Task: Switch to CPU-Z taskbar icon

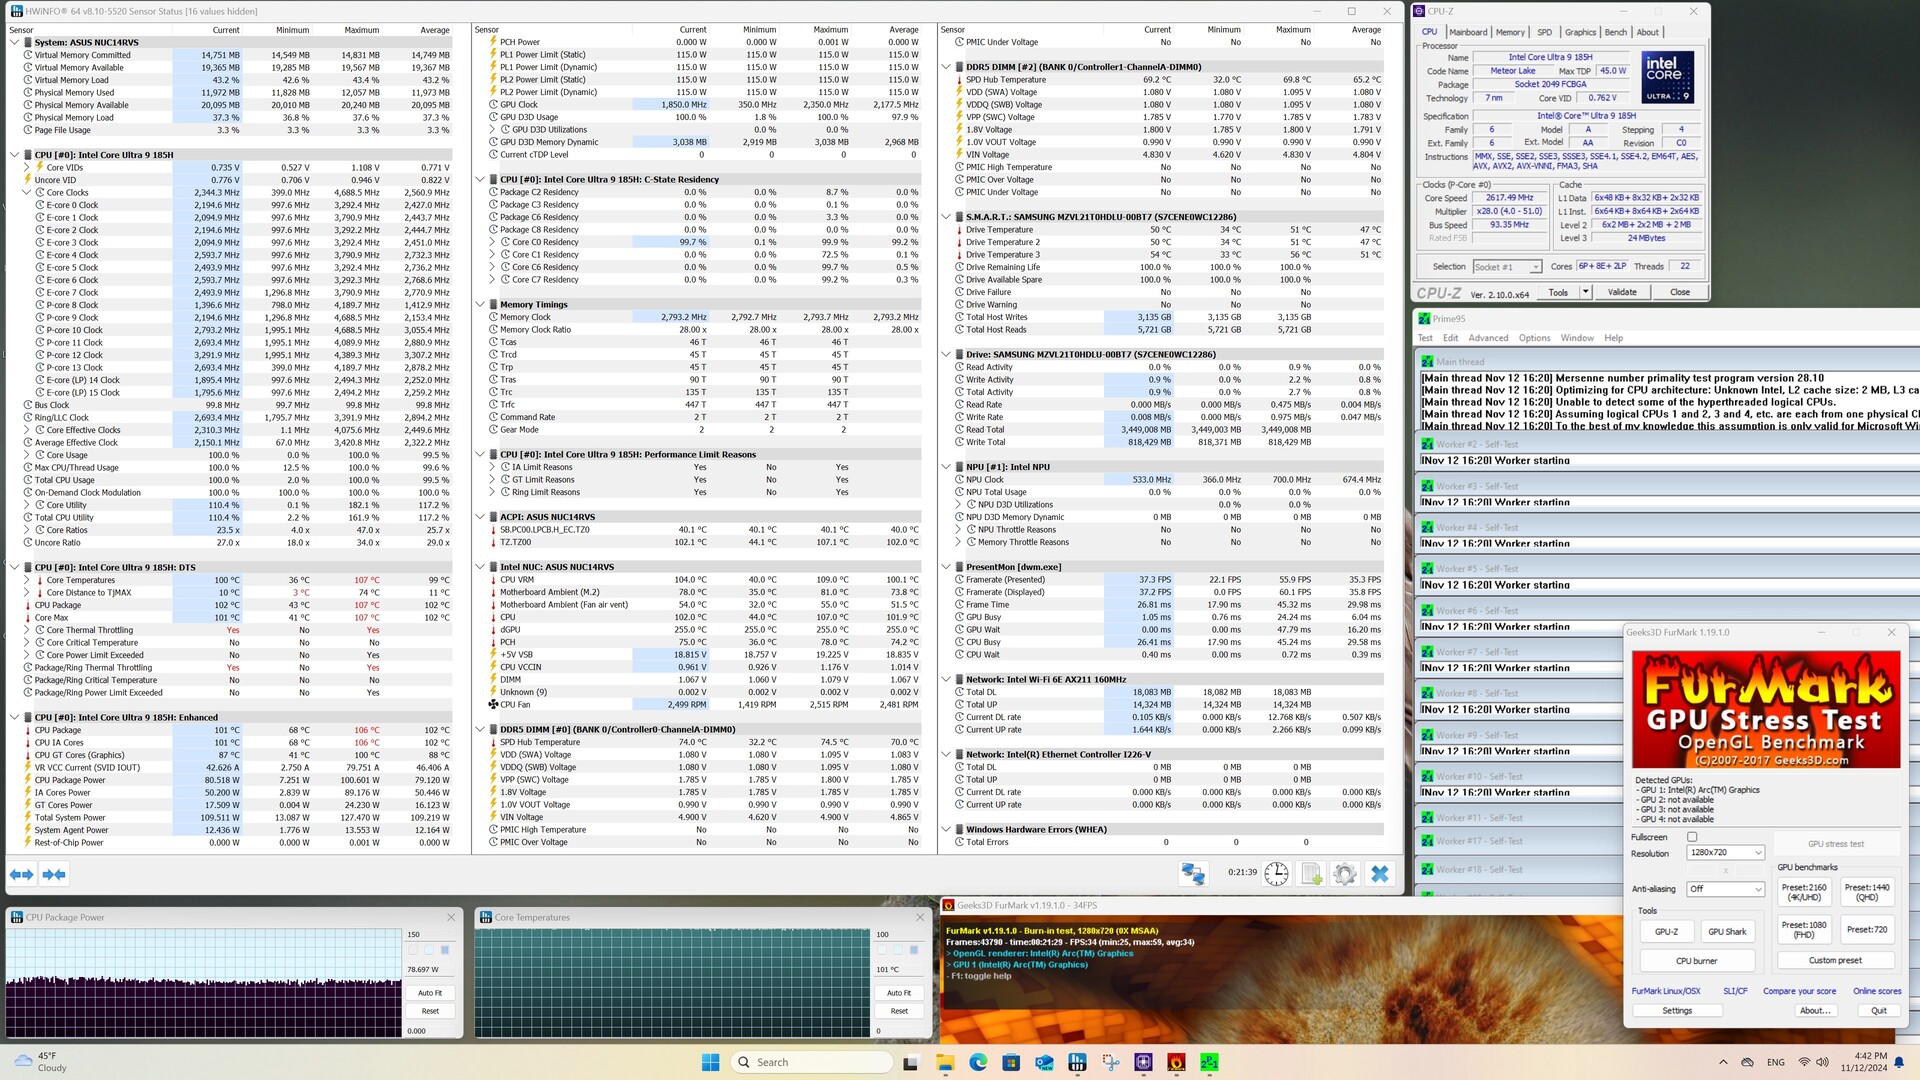Action: [1143, 1062]
